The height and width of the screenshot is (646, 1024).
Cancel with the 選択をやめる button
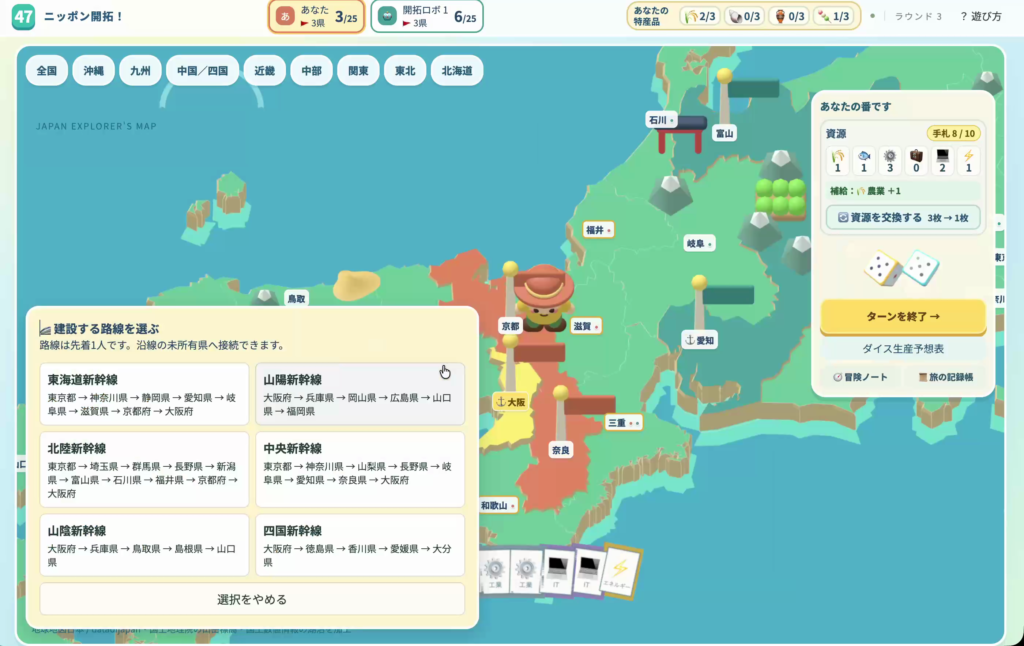(252, 599)
